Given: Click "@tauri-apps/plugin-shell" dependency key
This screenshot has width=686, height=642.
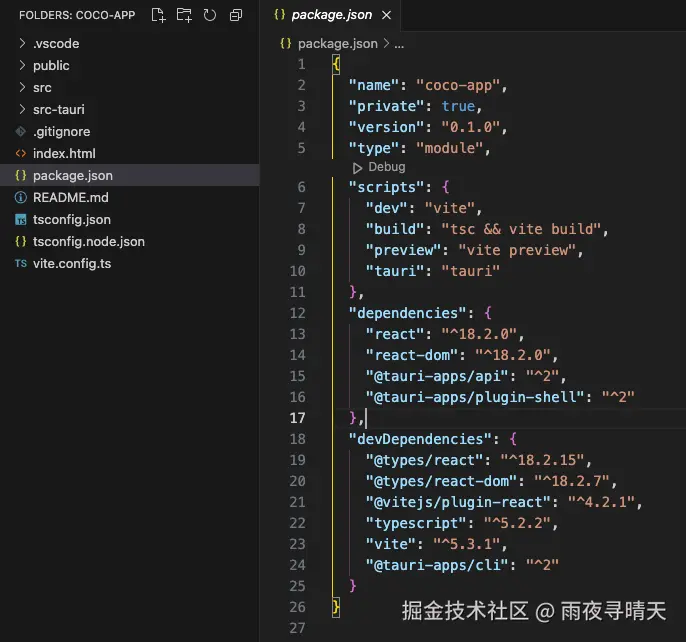Looking at the screenshot, I should [475, 397].
